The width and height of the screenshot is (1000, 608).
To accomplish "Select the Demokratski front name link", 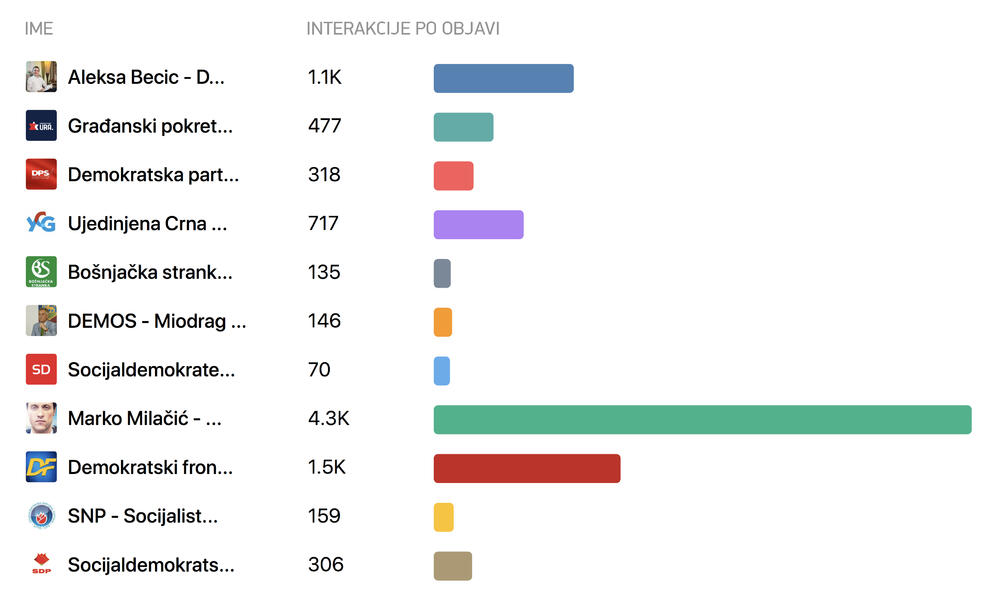I will point(150,467).
